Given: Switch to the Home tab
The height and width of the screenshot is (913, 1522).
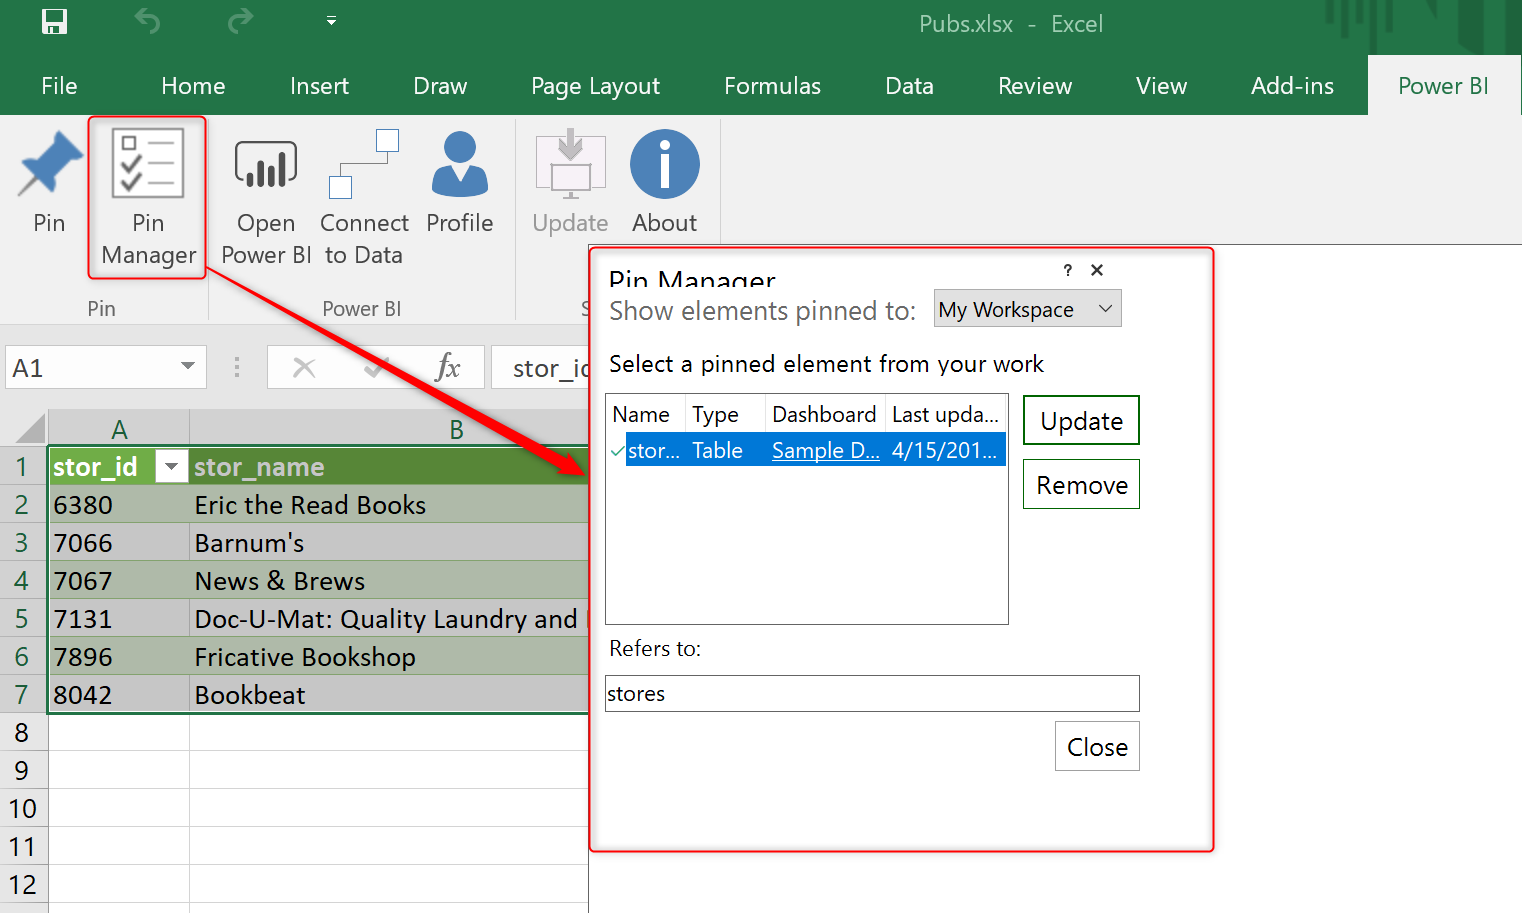Looking at the screenshot, I should point(193,86).
